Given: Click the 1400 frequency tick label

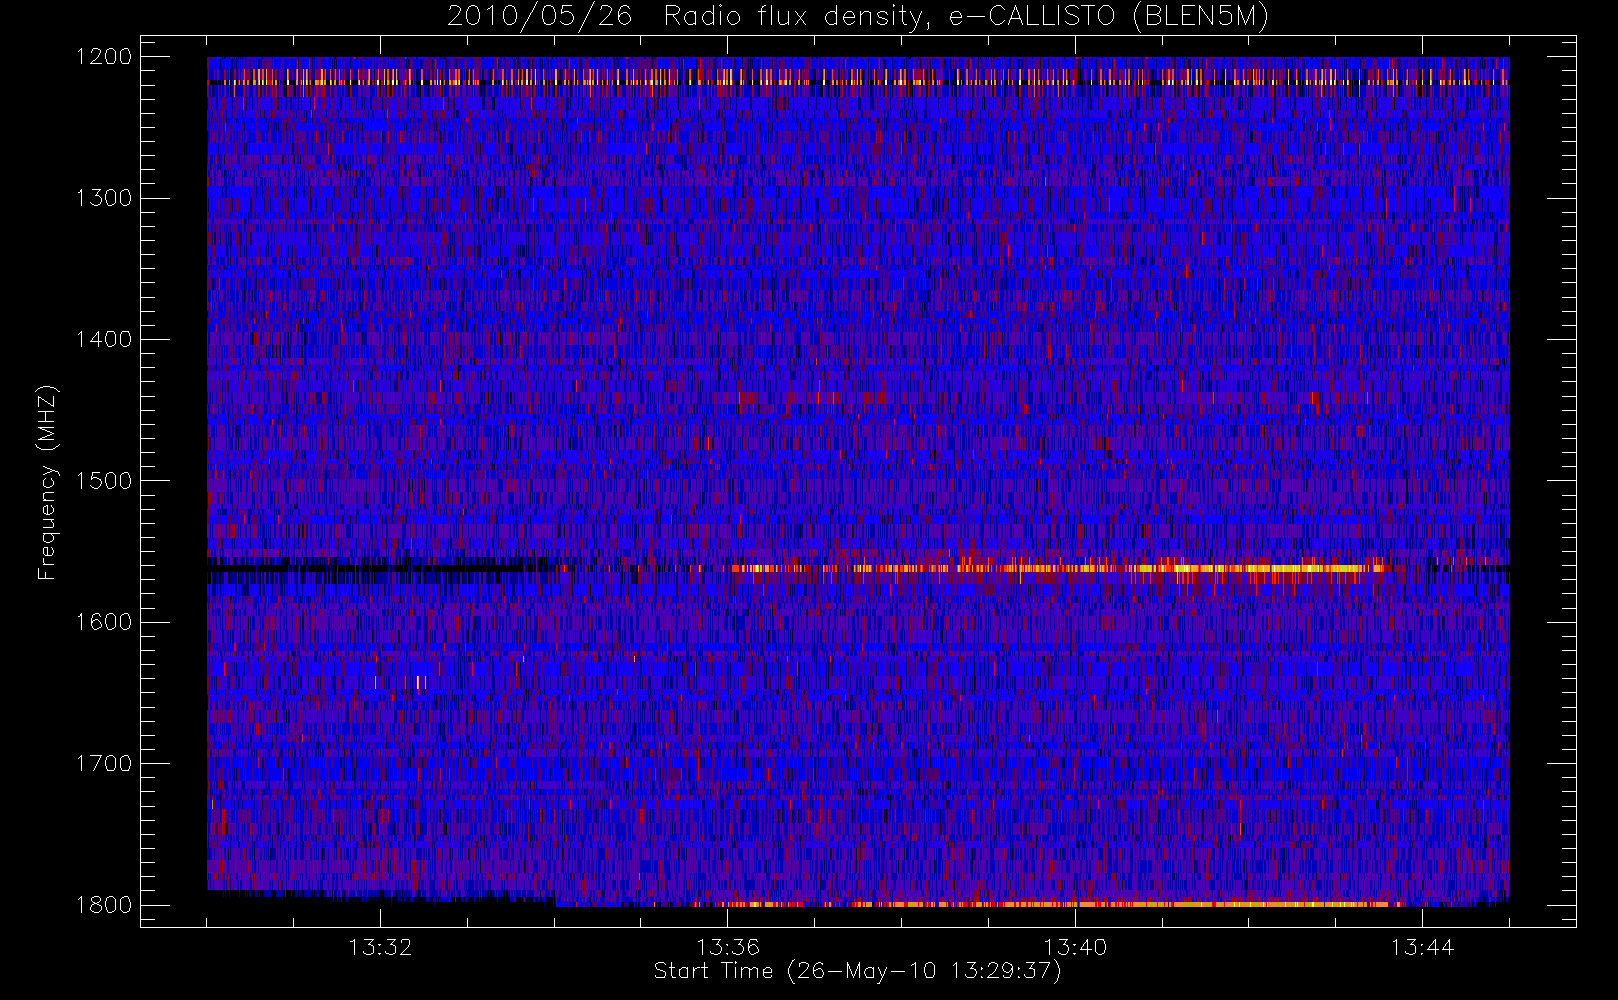Looking at the screenshot, I should coord(104,339).
